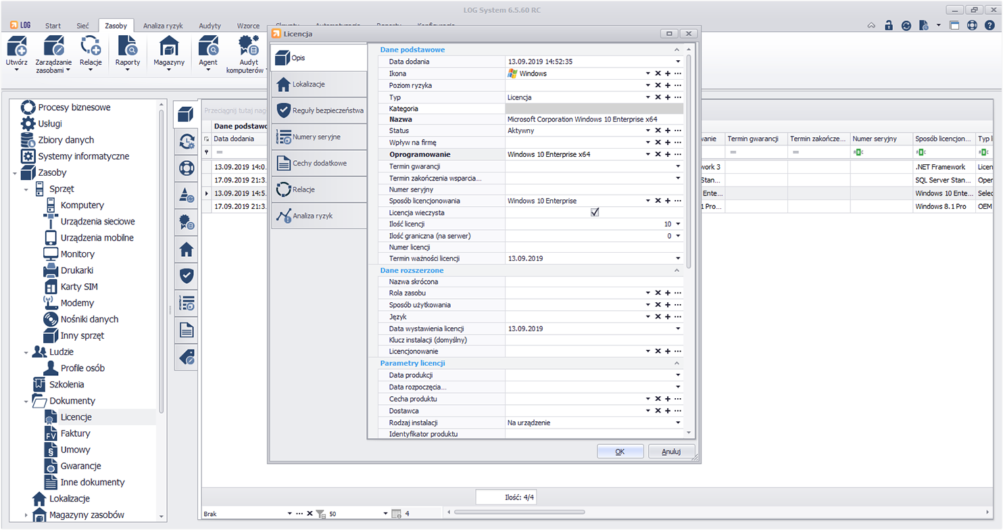Open Relacje section in Licencja dialog

(x=319, y=189)
